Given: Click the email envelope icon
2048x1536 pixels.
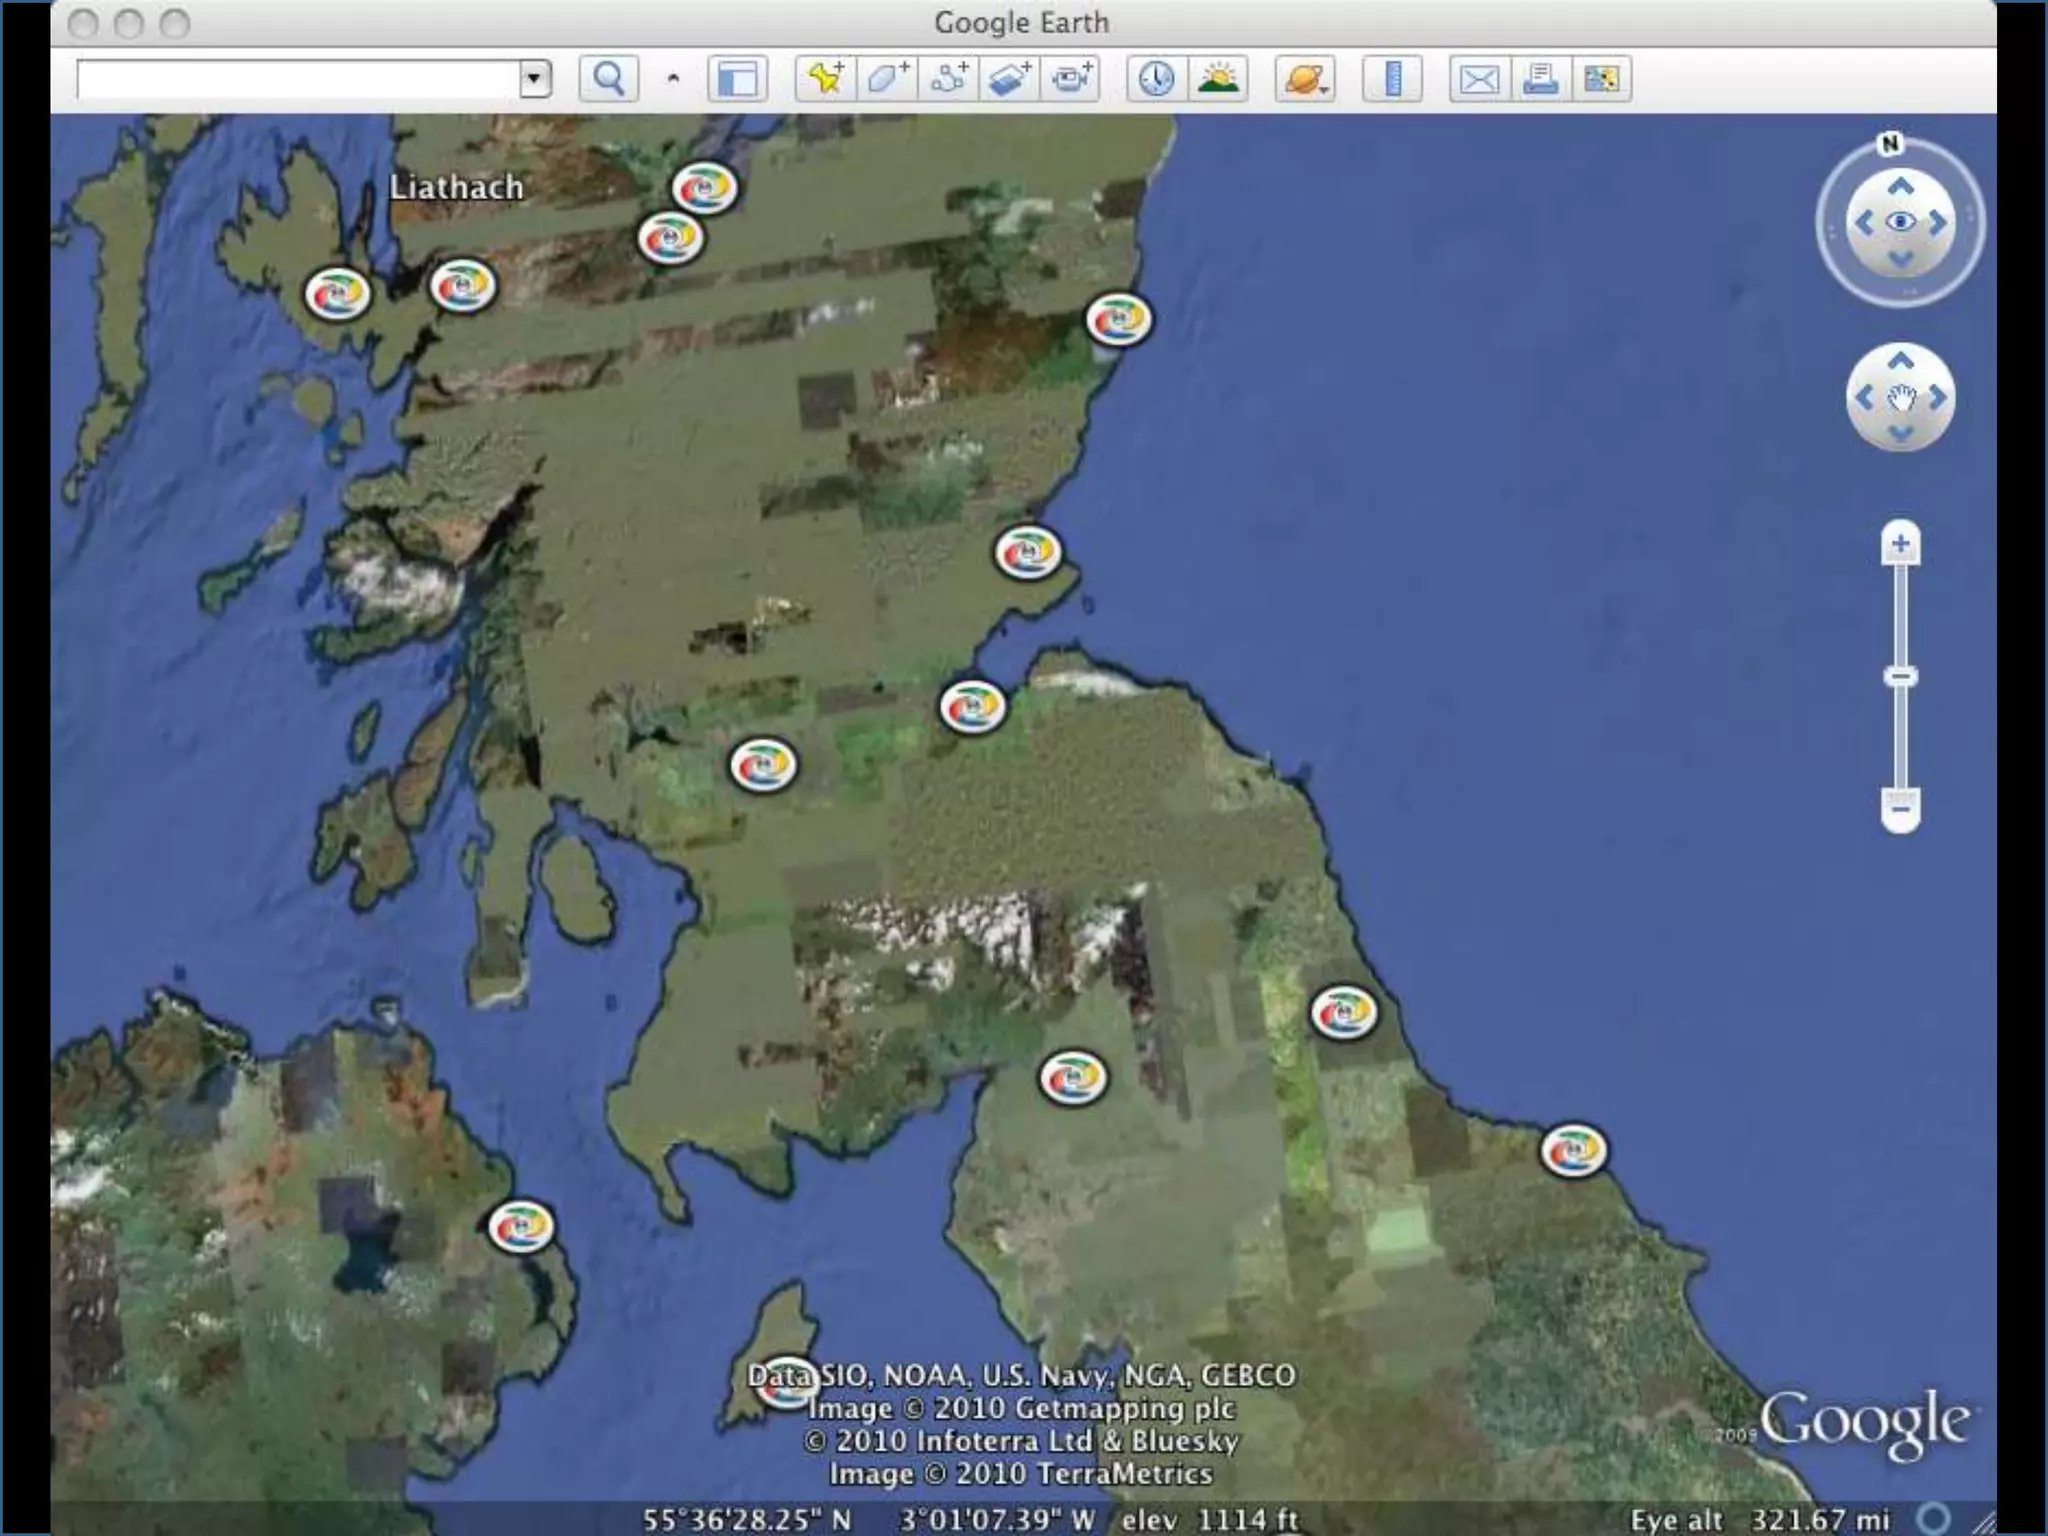Looking at the screenshot, I should [1479, 78].
